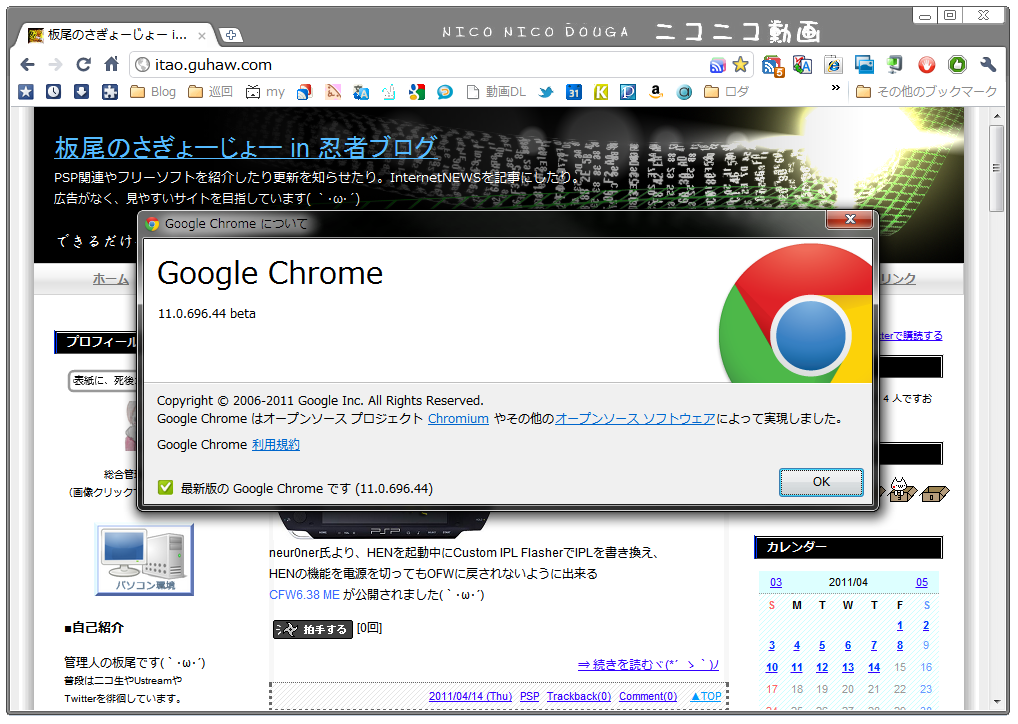
Task: Open calendar date 14
Action: (874, 668)
